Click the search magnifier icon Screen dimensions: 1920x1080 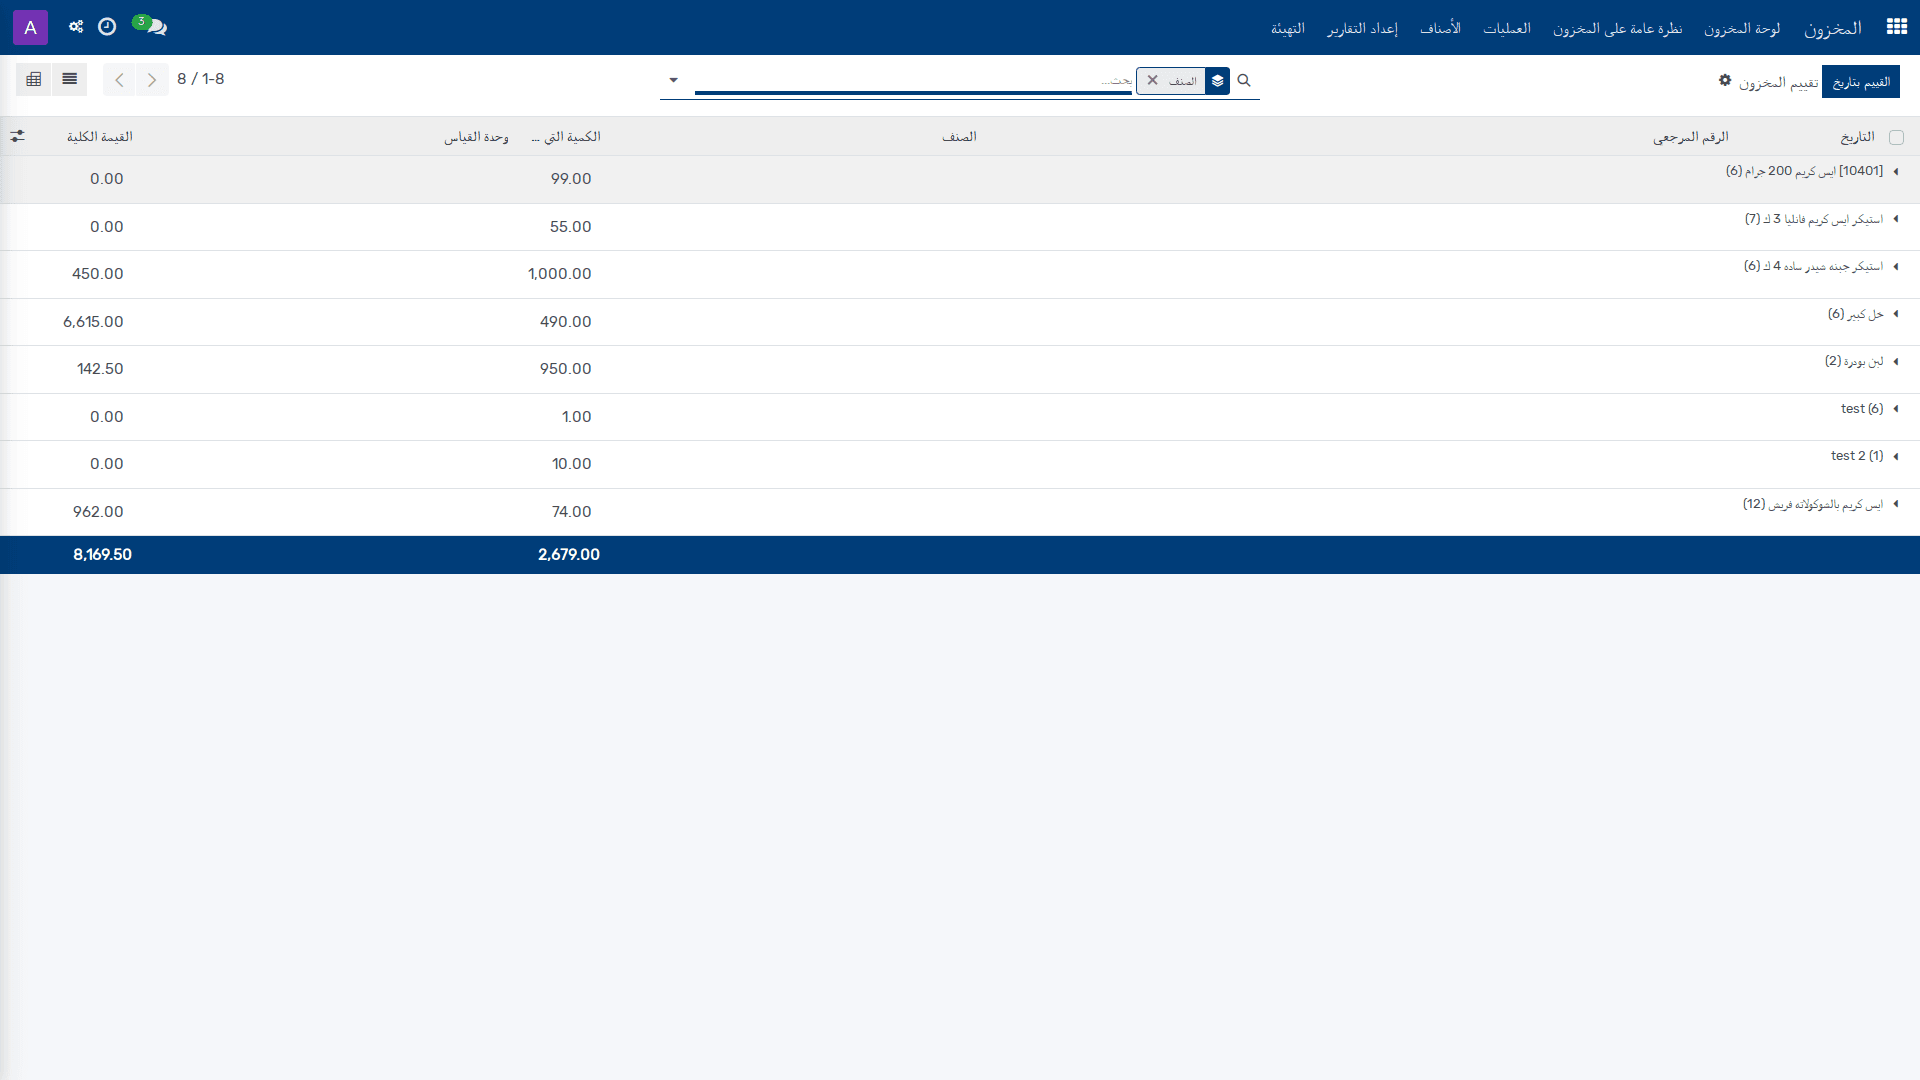click(1244, 80)
